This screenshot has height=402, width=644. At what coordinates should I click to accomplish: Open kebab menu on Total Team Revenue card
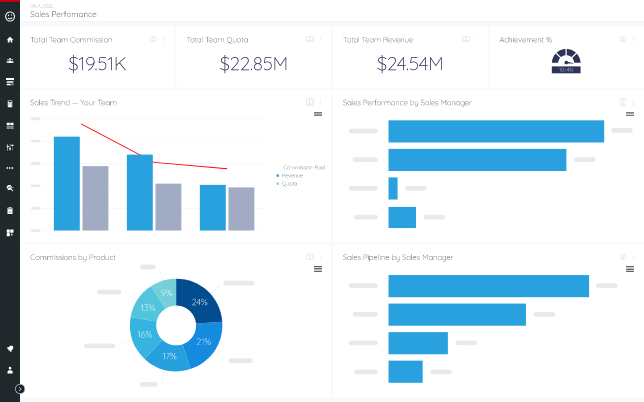(477, 39)
